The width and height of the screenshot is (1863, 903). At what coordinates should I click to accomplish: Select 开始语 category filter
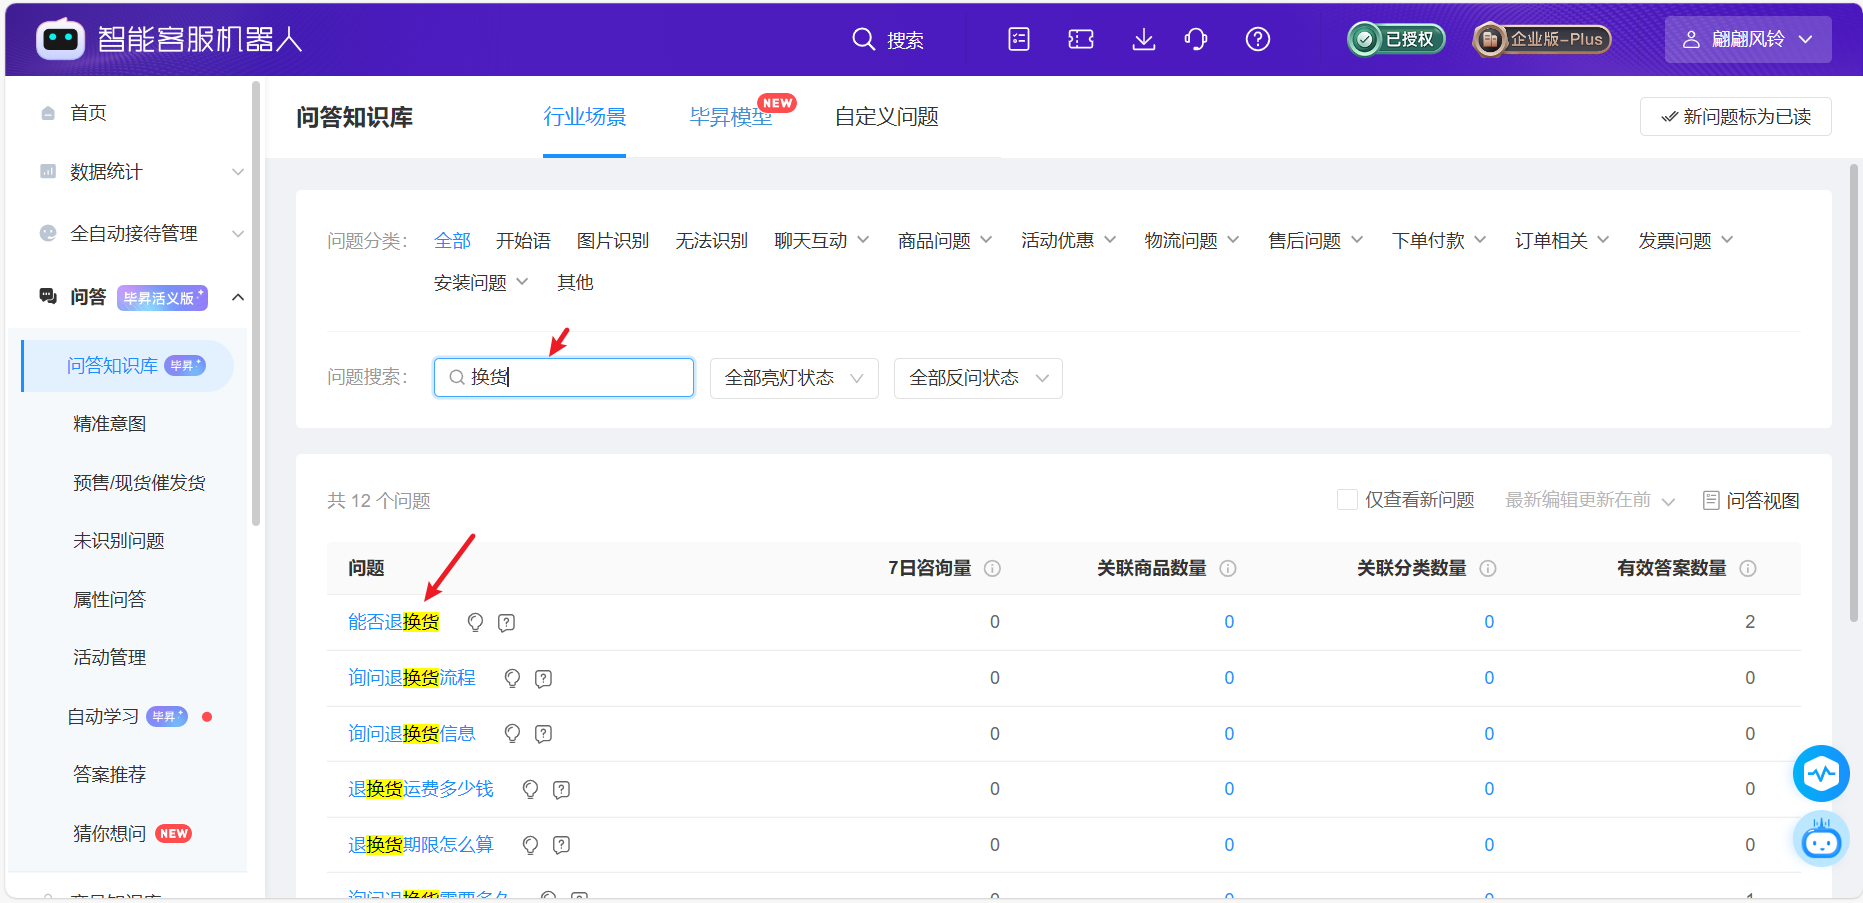(523, 241)
